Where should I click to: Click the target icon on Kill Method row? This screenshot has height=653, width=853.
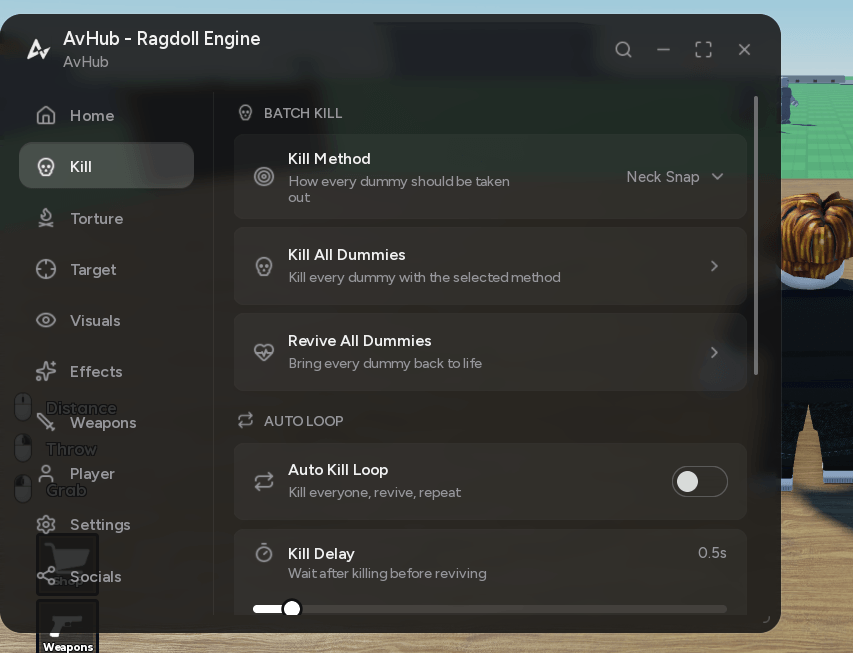[x=264, y=177]
